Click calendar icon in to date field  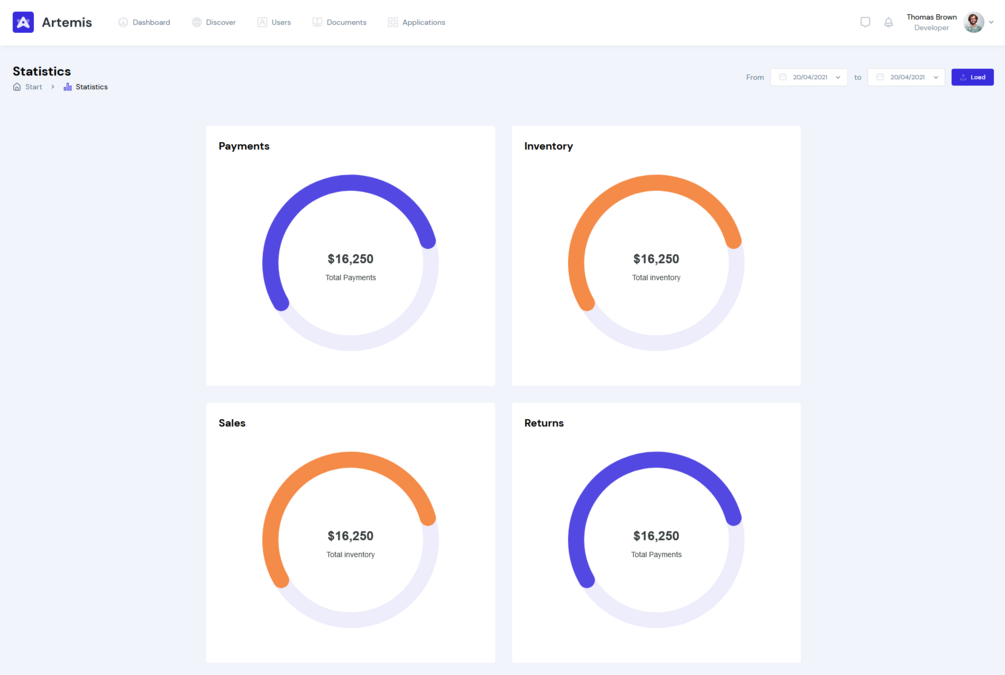tap(880, 77)
